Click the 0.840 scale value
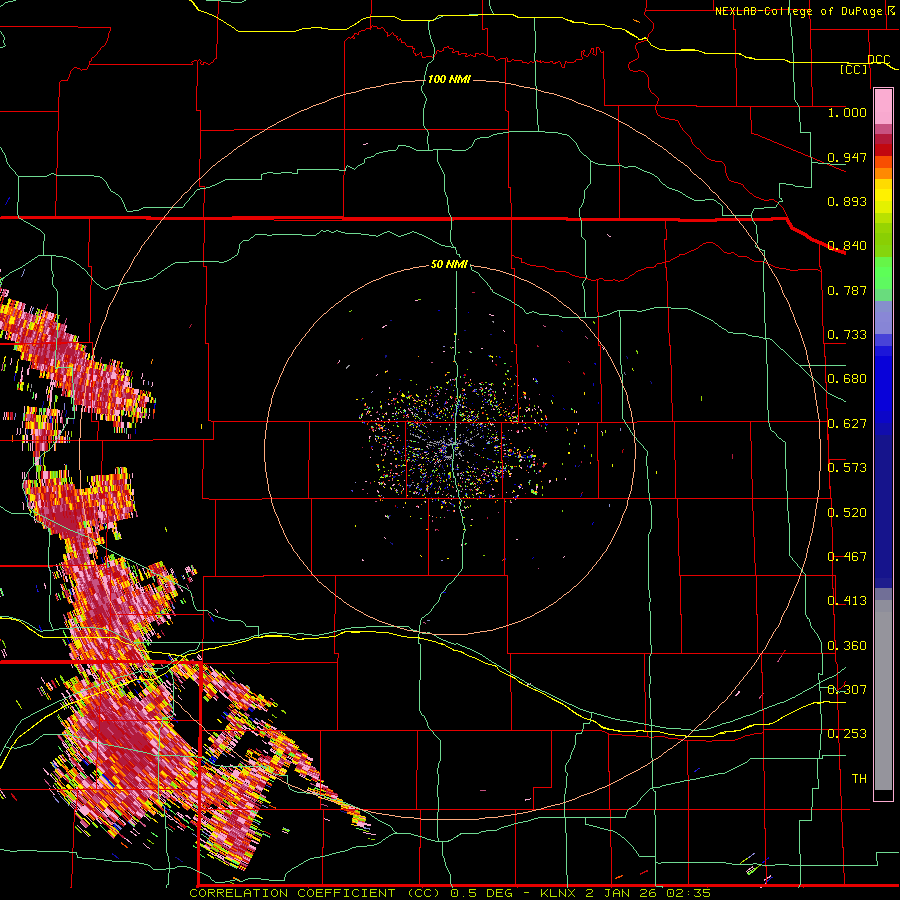Viewport: 900px width, 900px height. tap(847, 246)
